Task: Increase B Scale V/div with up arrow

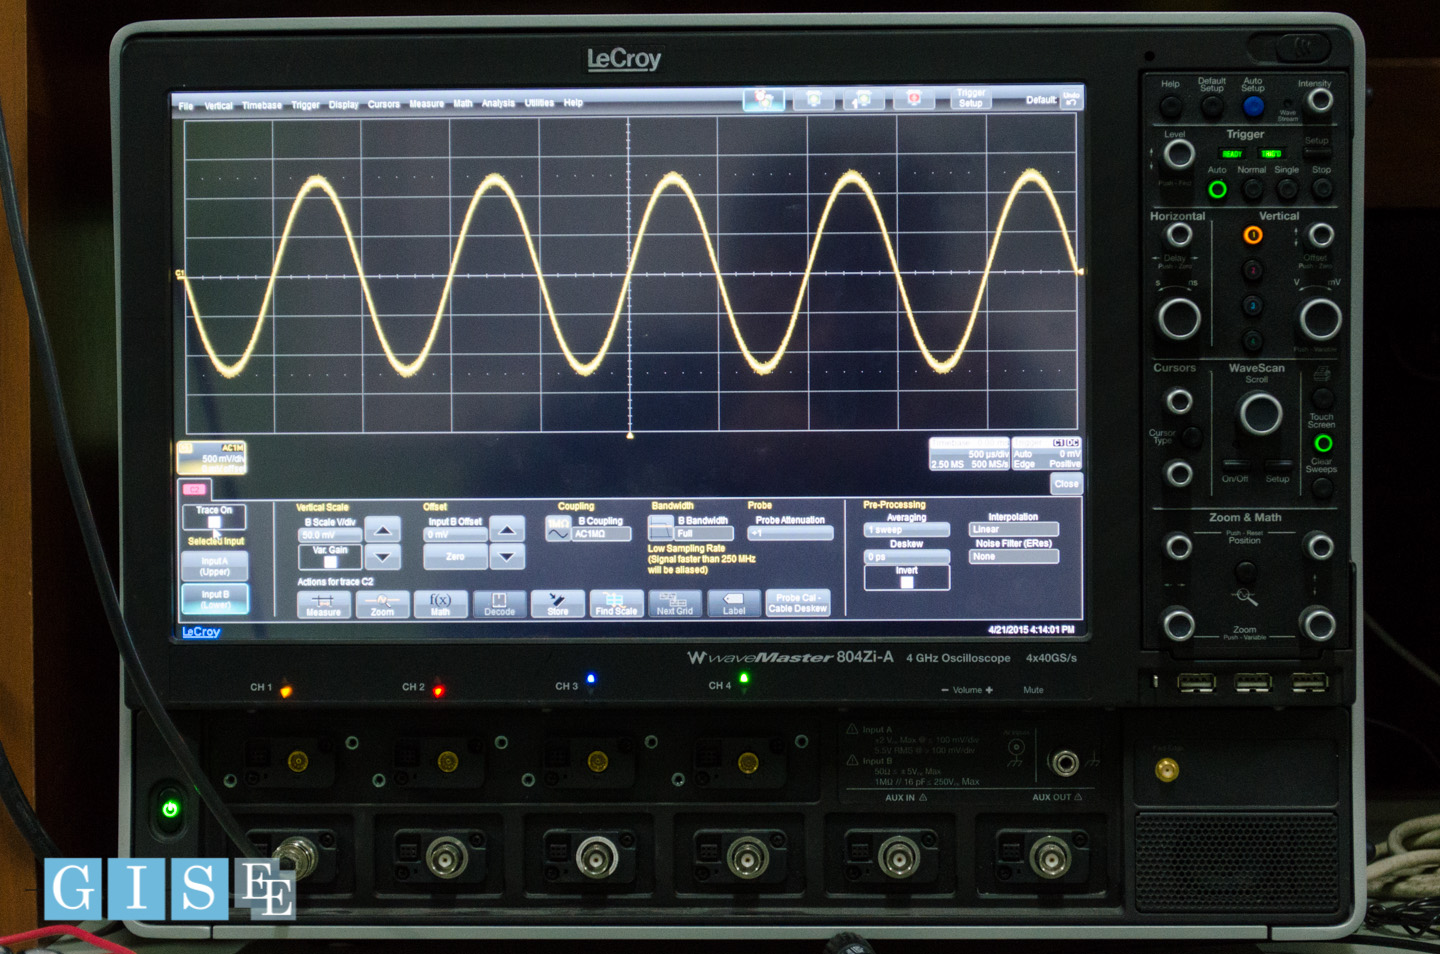Action: point(383,529)
